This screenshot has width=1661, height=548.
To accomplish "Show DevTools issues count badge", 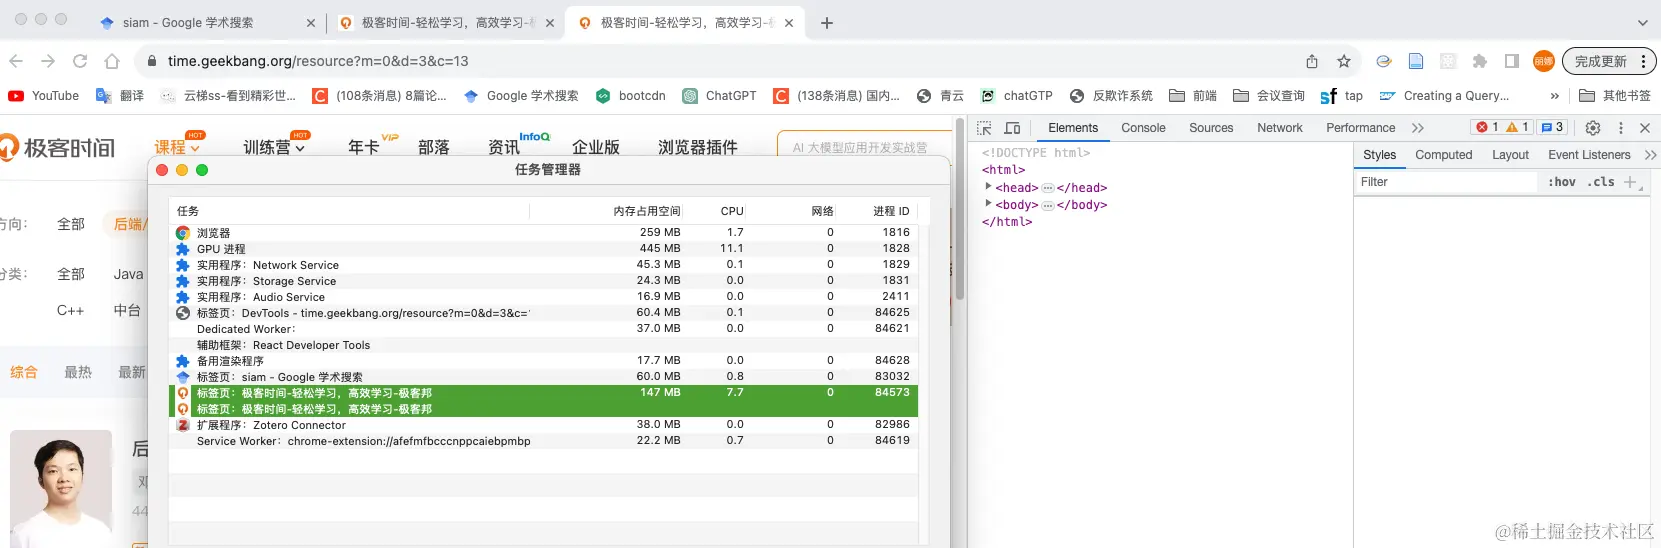I will coord(1552,127).
